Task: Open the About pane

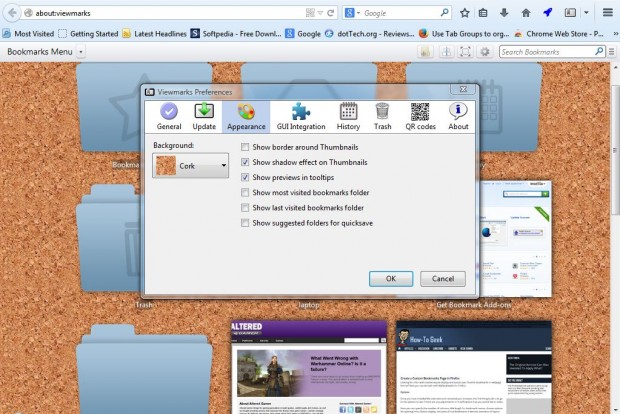Action: (458, 117)
